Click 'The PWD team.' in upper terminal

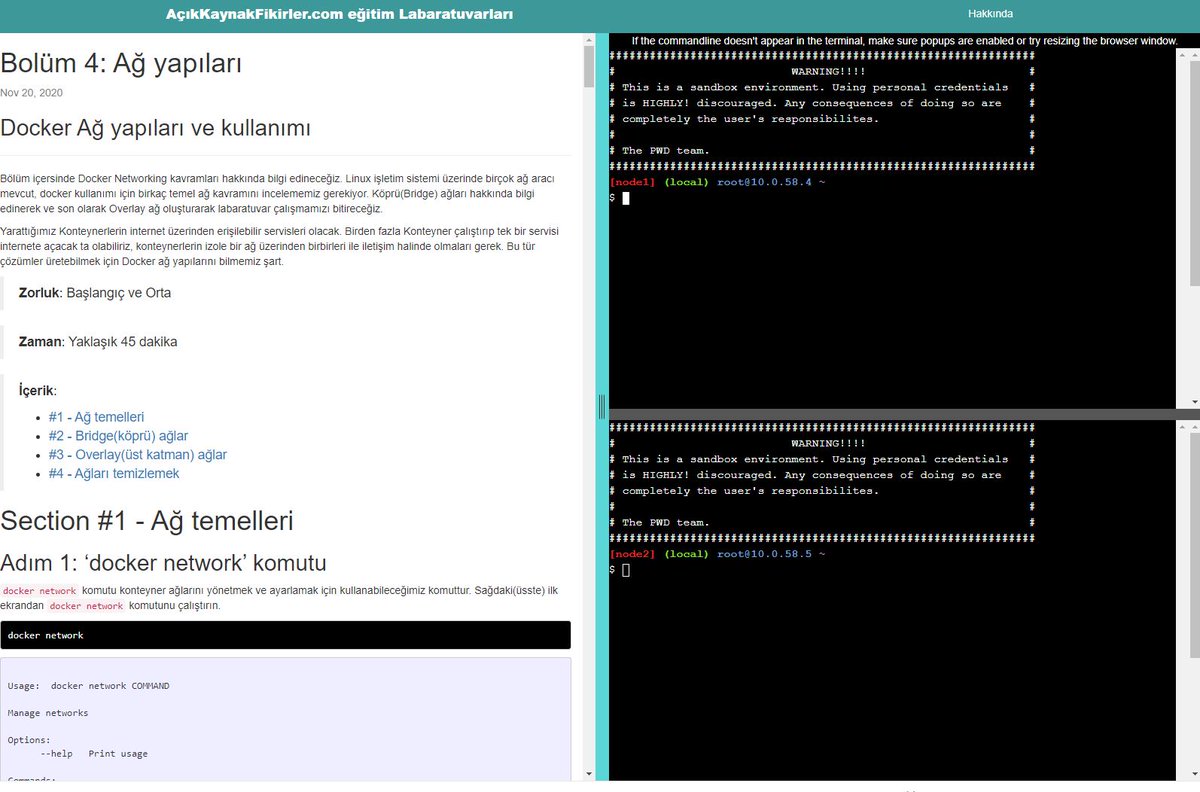coord(665,151)
